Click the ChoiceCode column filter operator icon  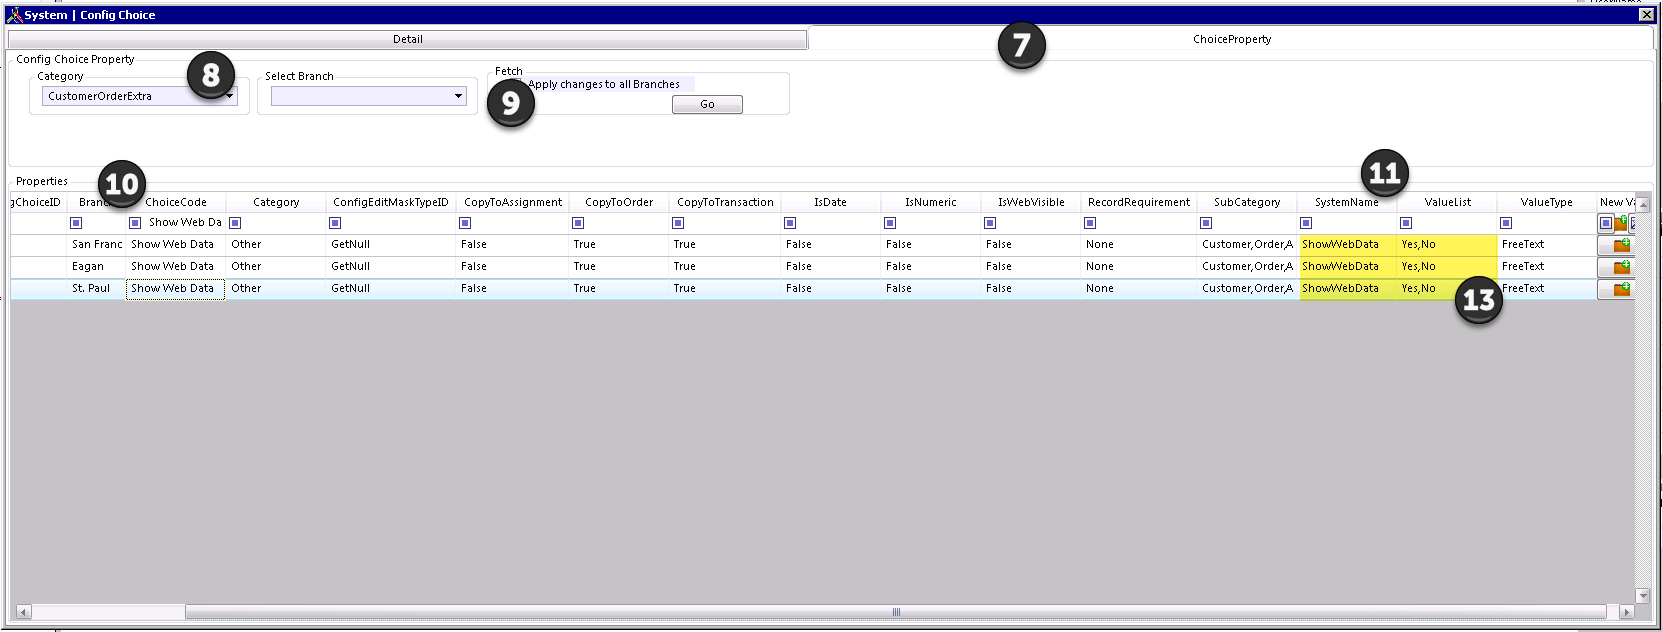(x=135, y=223)
